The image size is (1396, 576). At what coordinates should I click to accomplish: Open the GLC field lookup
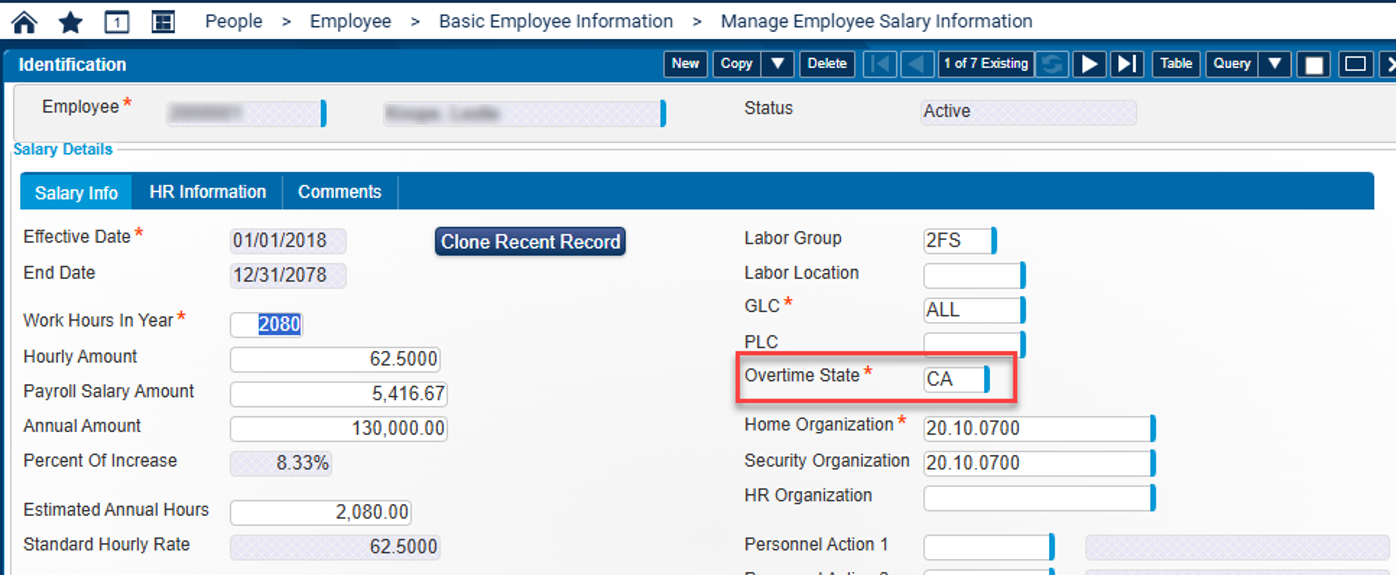coord(1021,310)
